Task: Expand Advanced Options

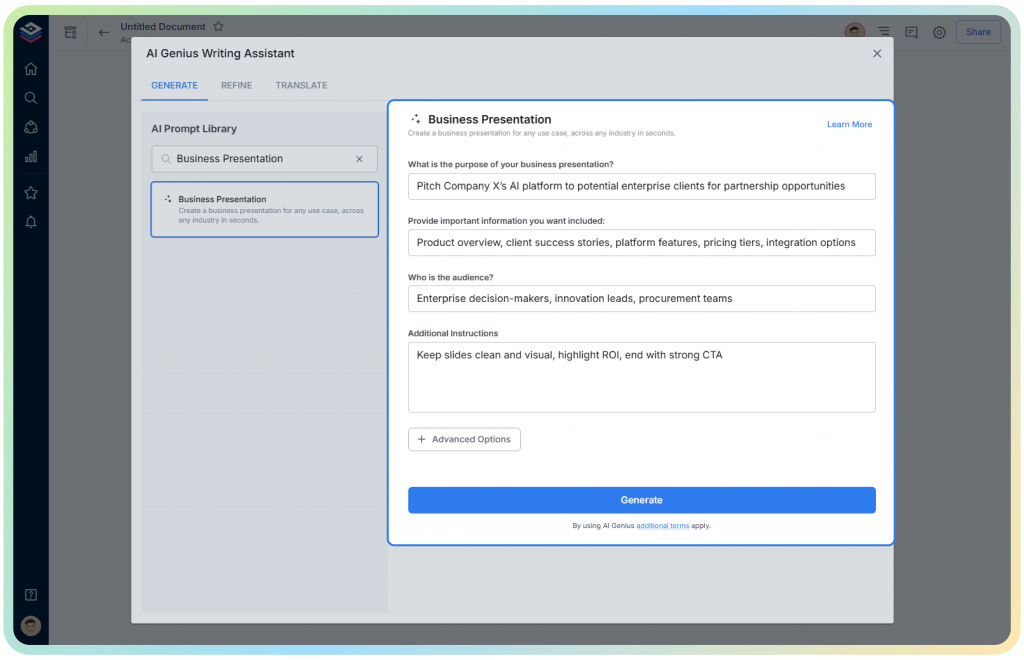Action: (464, 439)
